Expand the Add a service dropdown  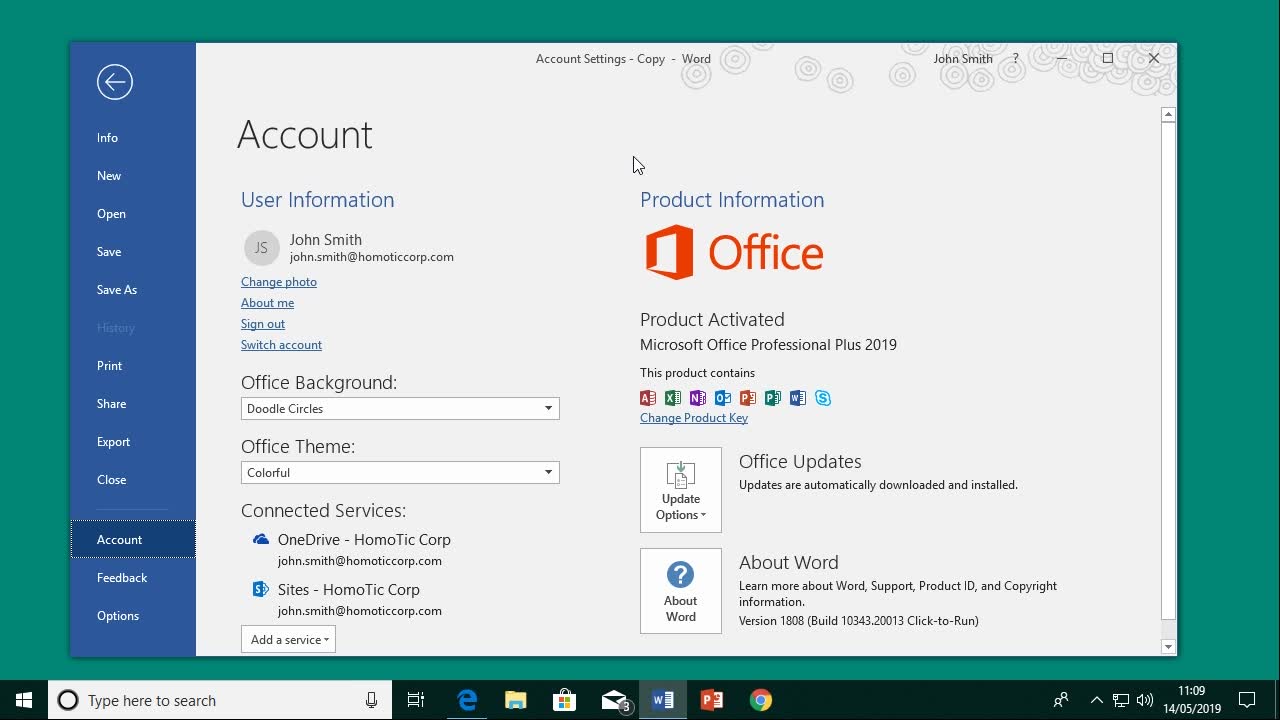coord(289,640)
